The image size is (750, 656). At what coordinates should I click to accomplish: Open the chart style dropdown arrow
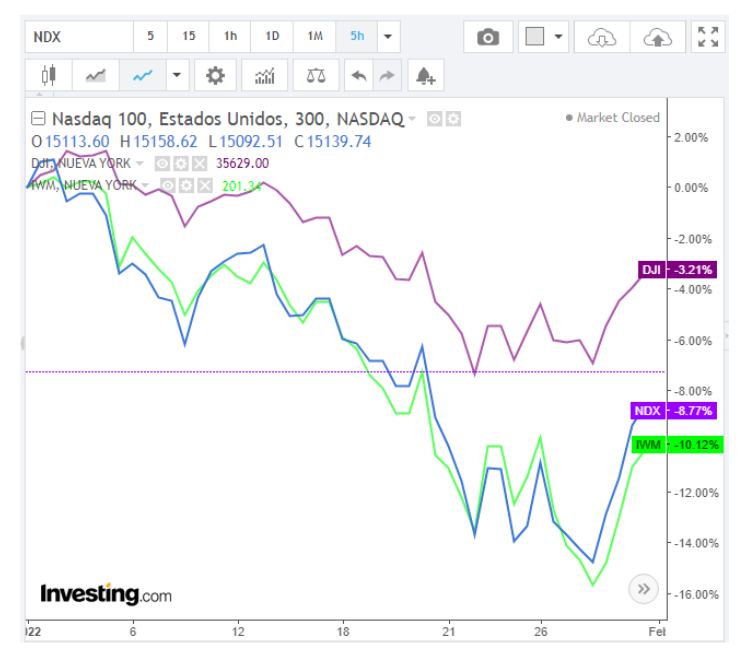point(177,75)
